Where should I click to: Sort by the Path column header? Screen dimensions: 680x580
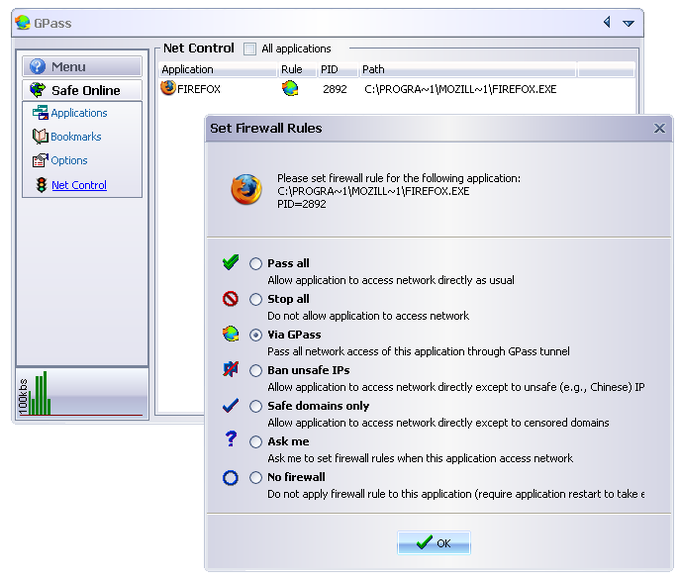click(468, 69)
